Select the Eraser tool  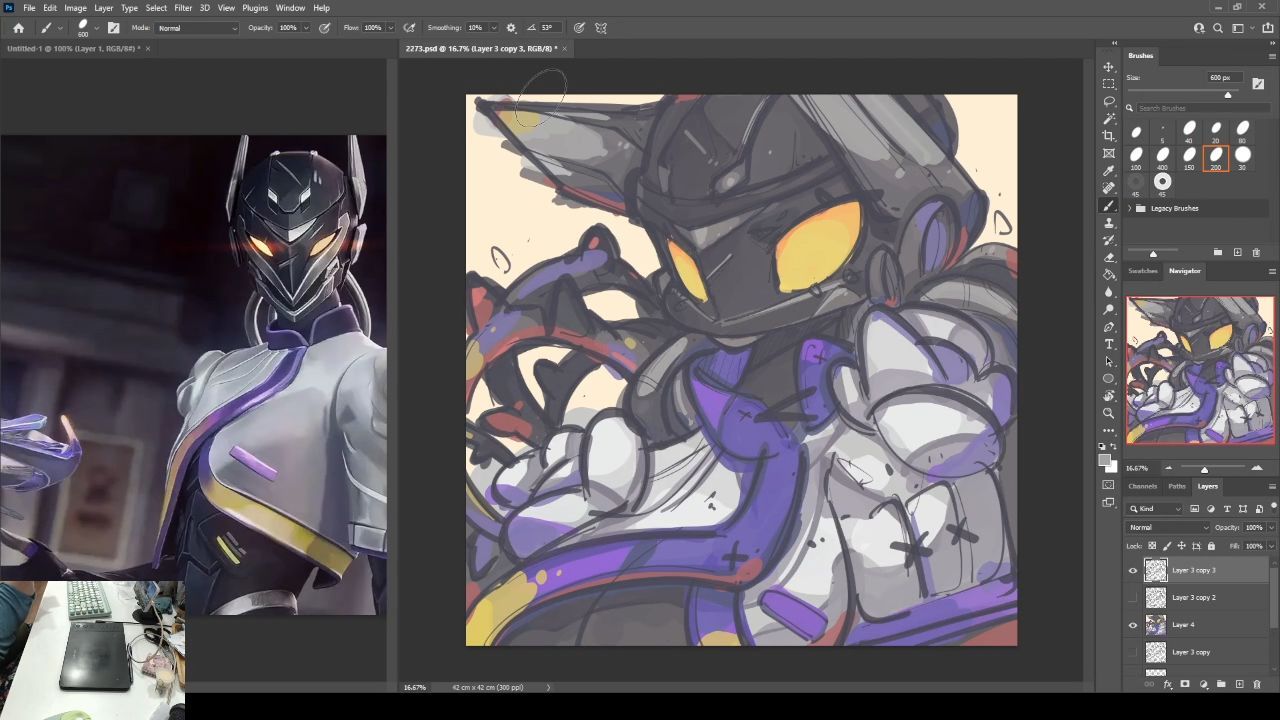click(1109, 257)
